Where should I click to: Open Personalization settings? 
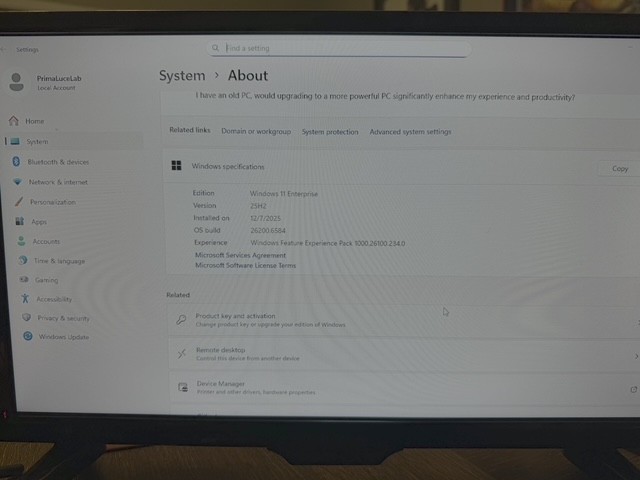coord(52,202)
